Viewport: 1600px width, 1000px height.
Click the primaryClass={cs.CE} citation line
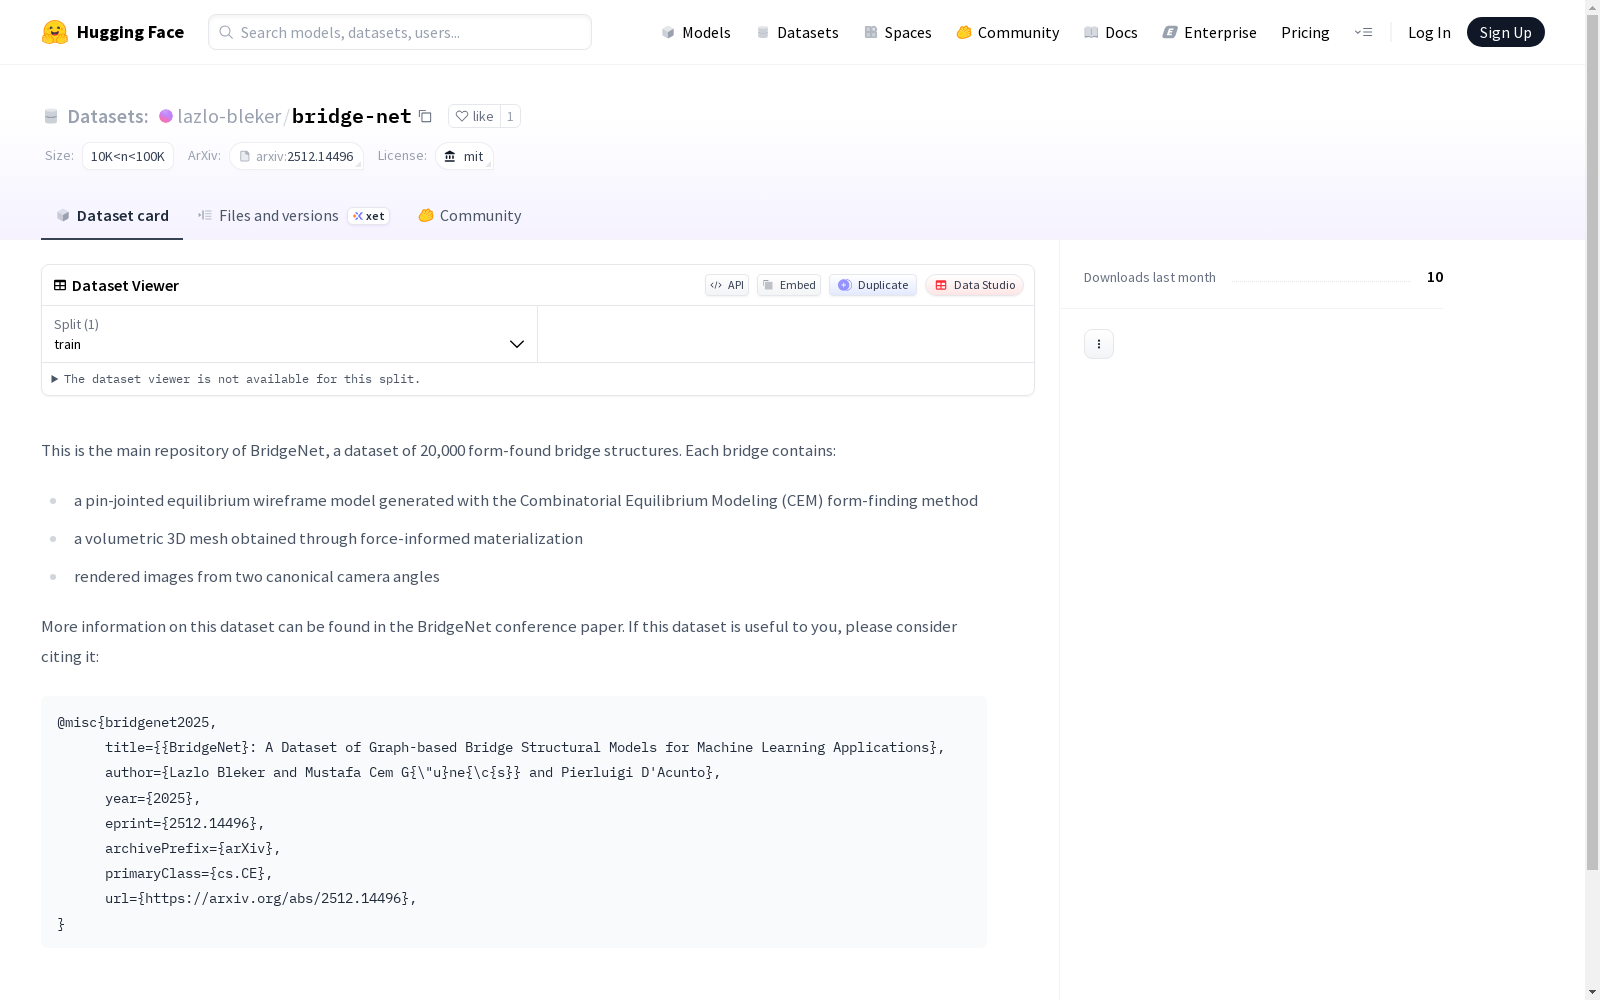(x=189, y=873)
